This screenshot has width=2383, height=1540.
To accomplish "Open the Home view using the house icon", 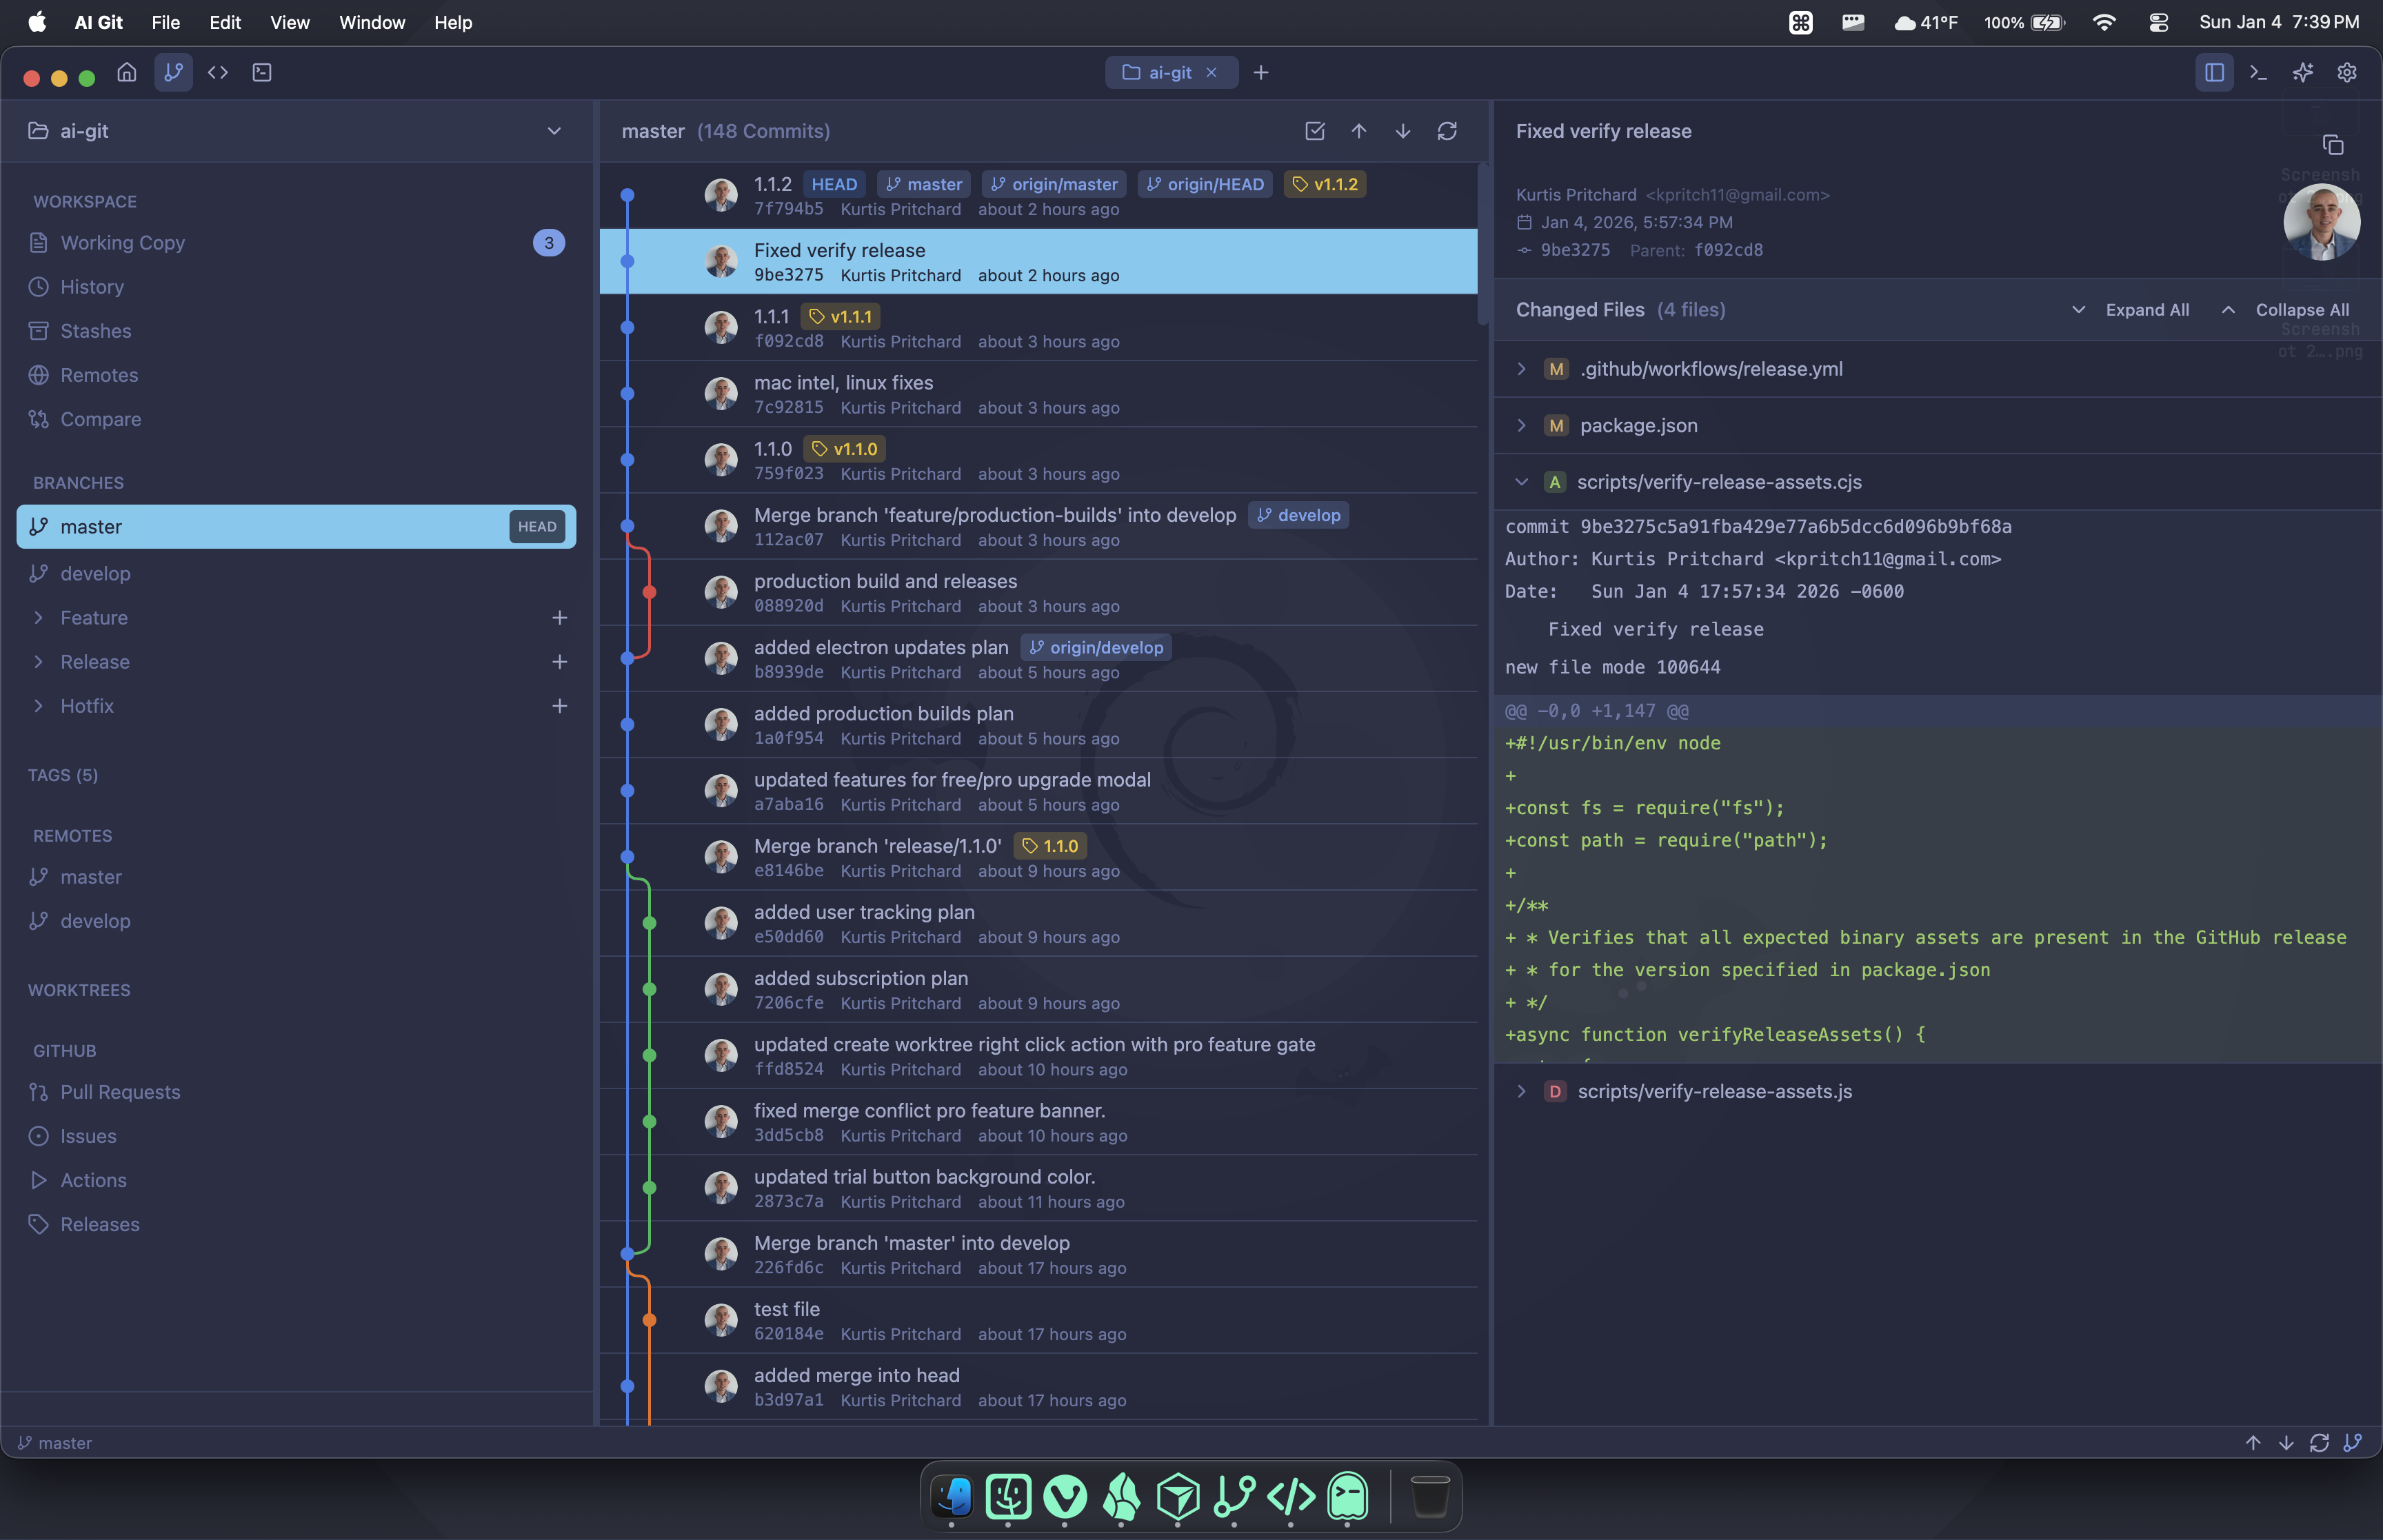I will pos(126,72).
